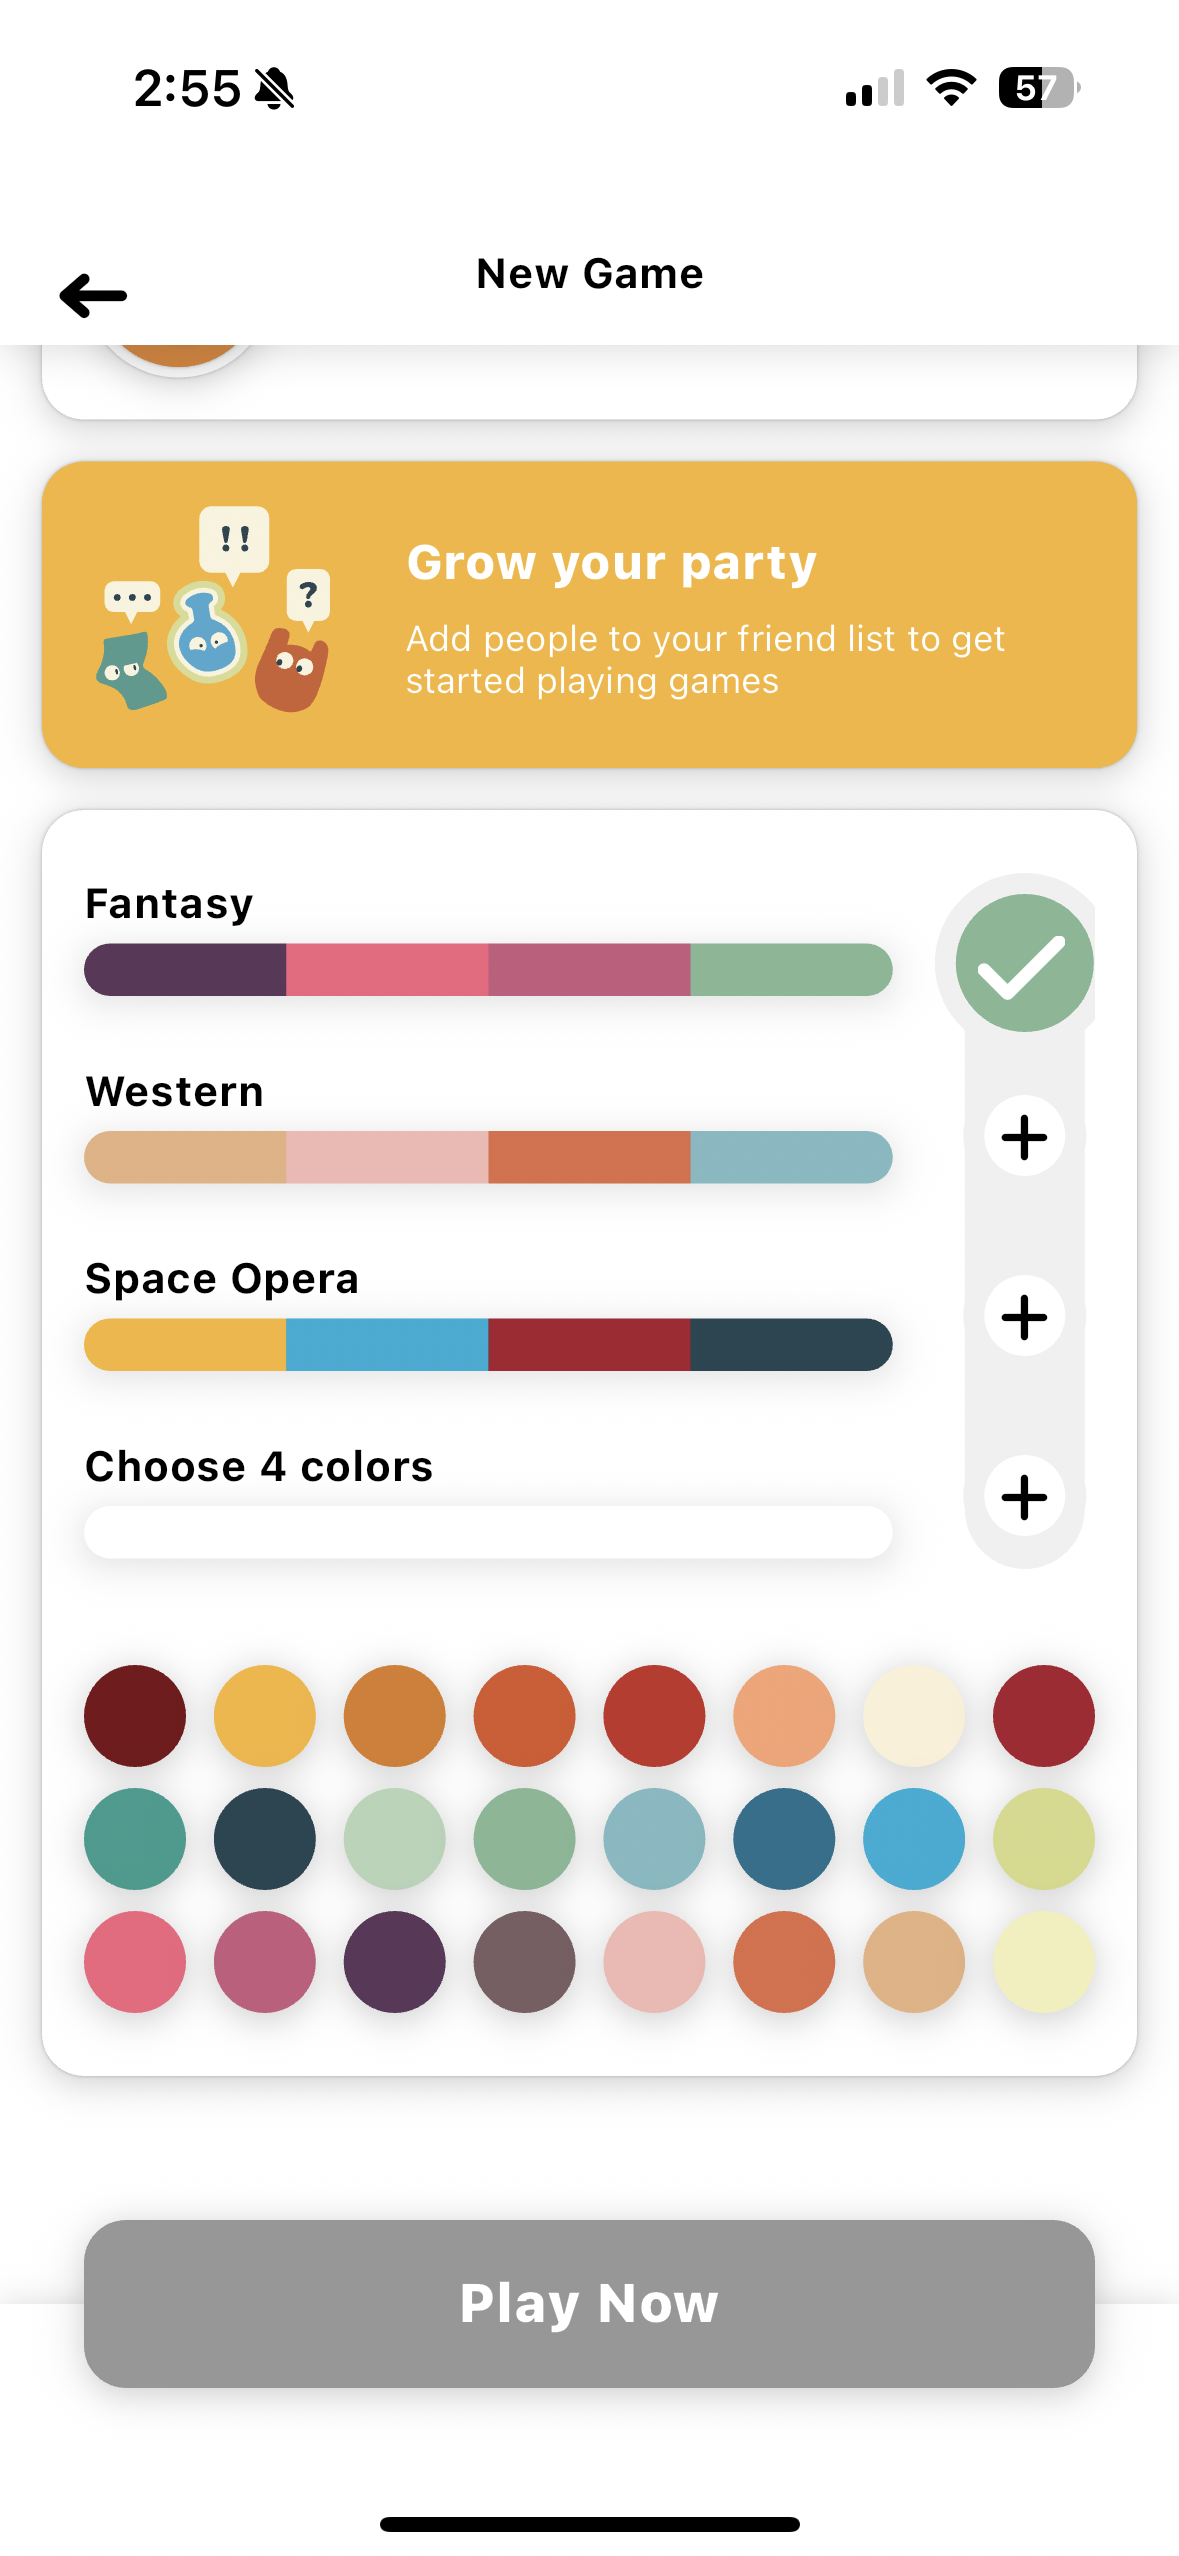Tap the back arrow icon
This screenshot has width=1179, height=2556.
click(93, 296)
